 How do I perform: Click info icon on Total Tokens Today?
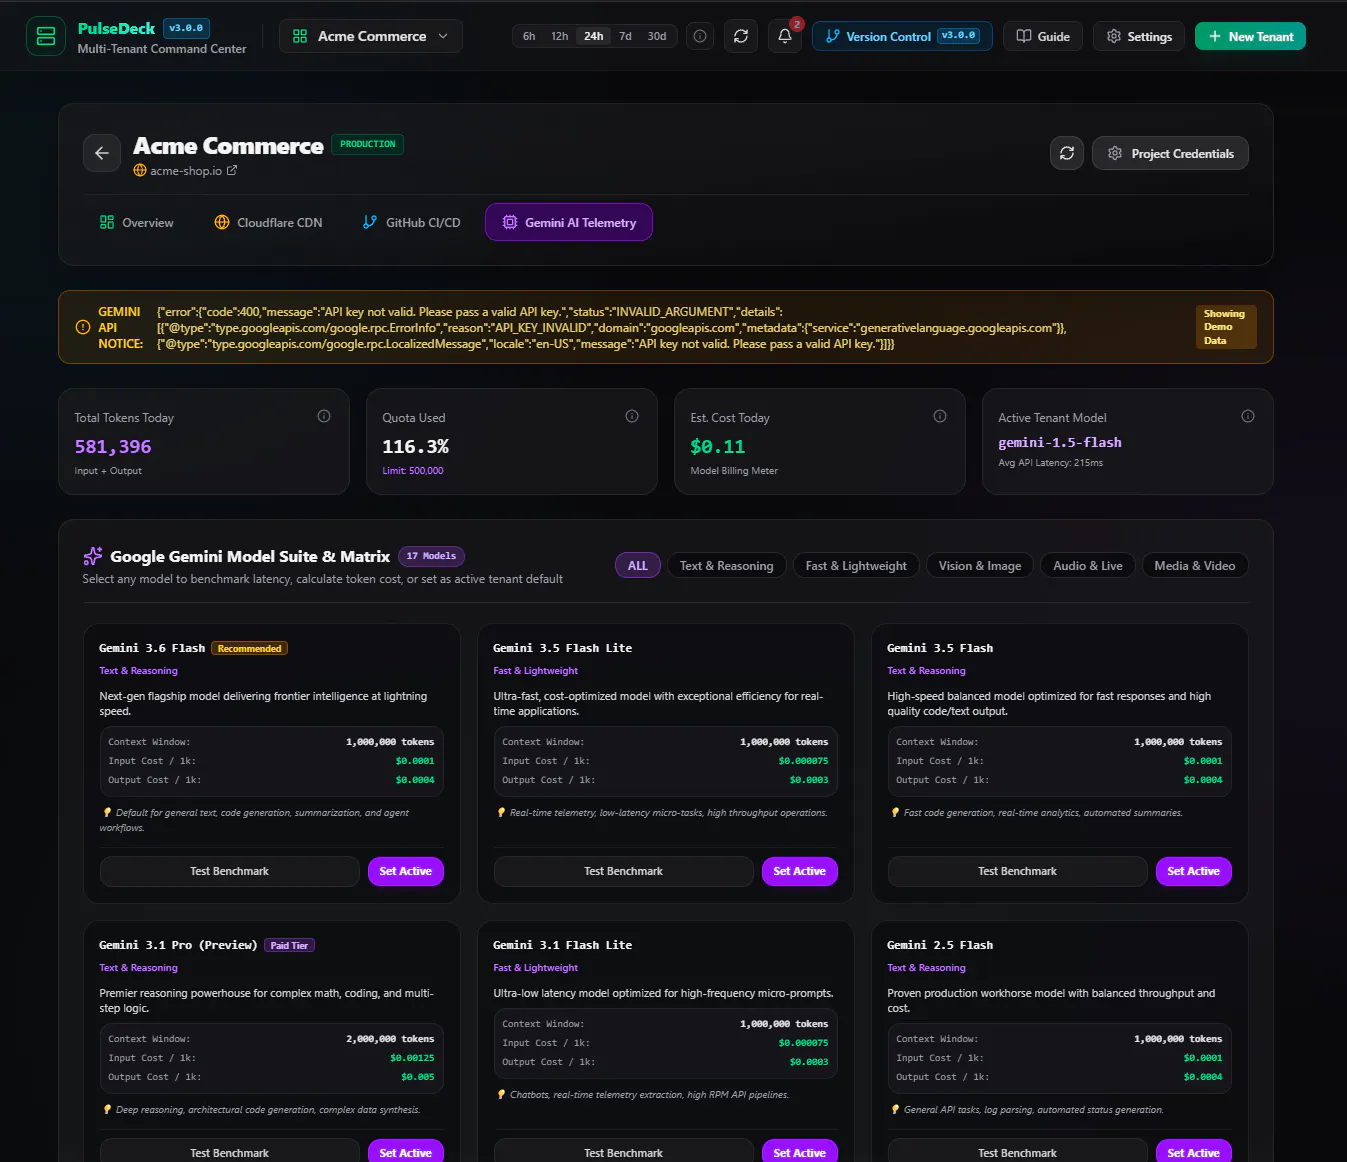coord(324,416)
